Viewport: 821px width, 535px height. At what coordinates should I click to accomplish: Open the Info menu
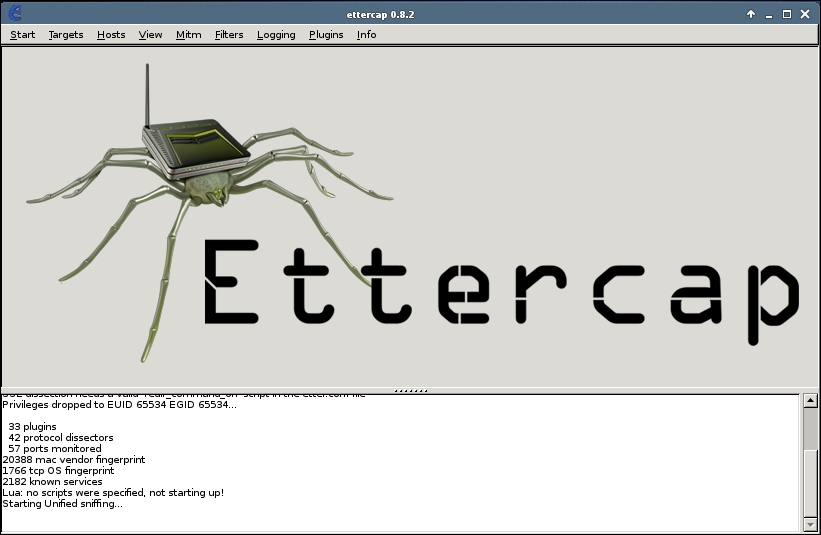click(367, 35)
